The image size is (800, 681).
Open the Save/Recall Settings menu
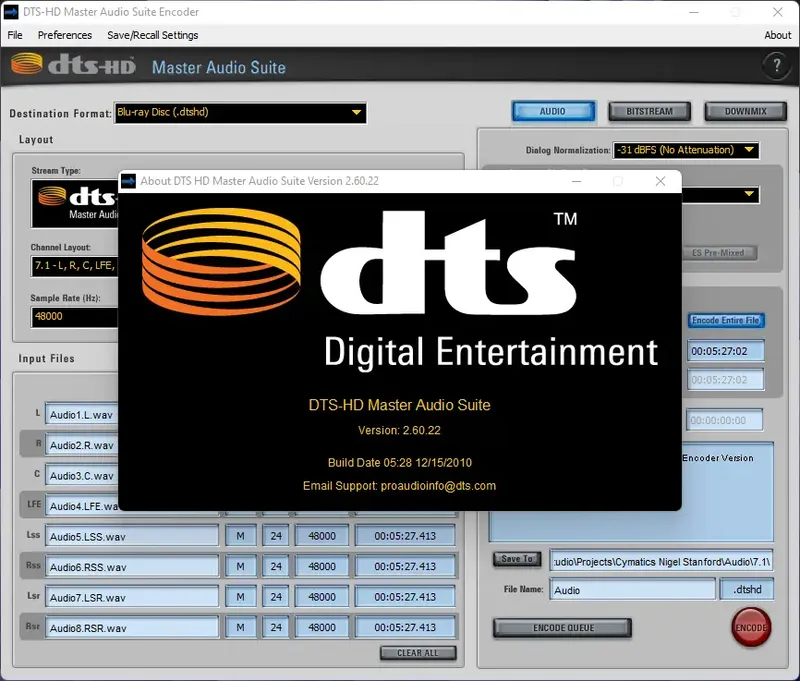pos(151,35)
